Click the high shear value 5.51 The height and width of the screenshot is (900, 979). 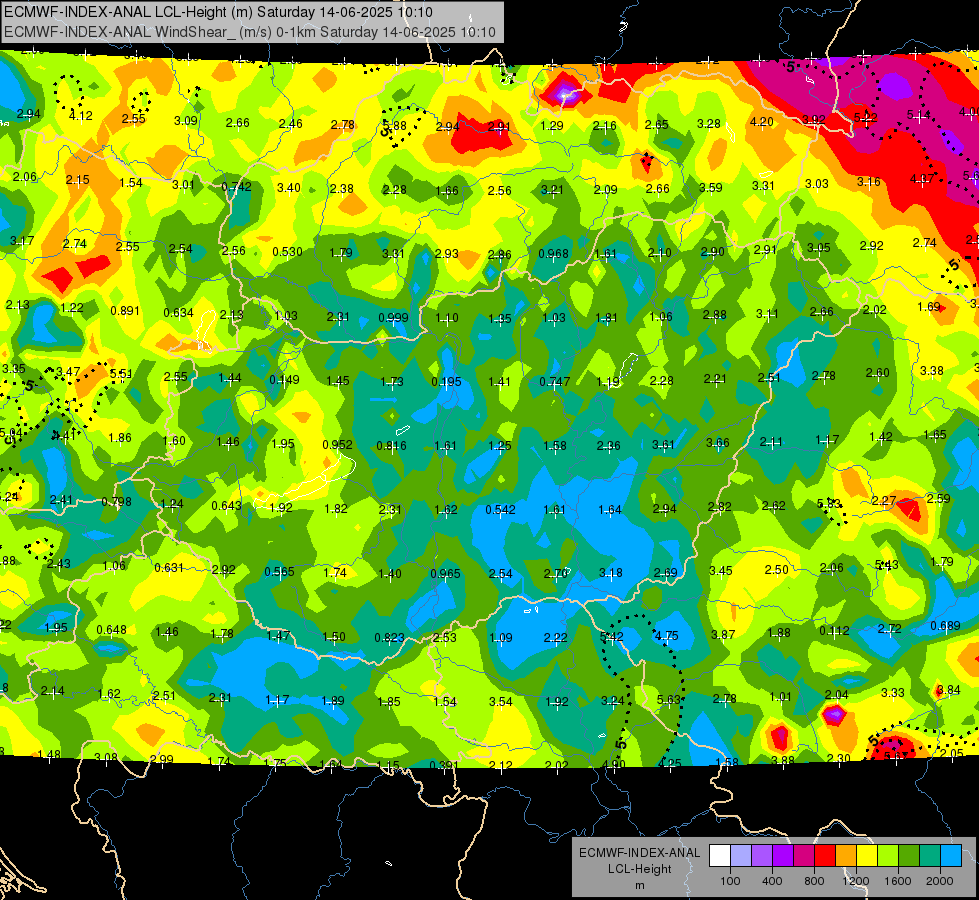pos(121,373)
